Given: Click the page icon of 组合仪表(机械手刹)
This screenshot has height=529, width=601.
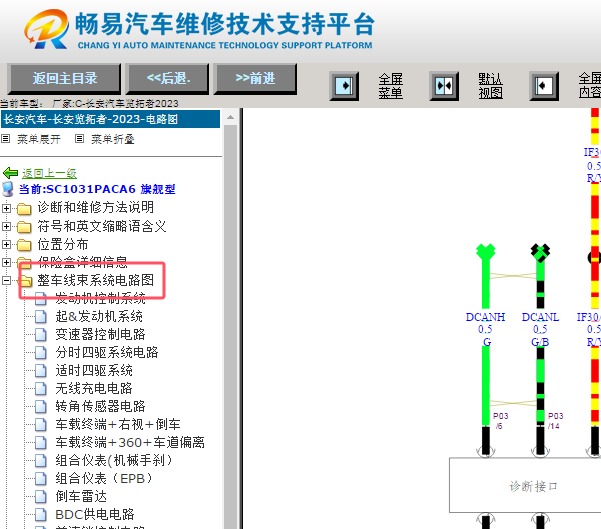Looking at the screenshot, I should (41, 461).
